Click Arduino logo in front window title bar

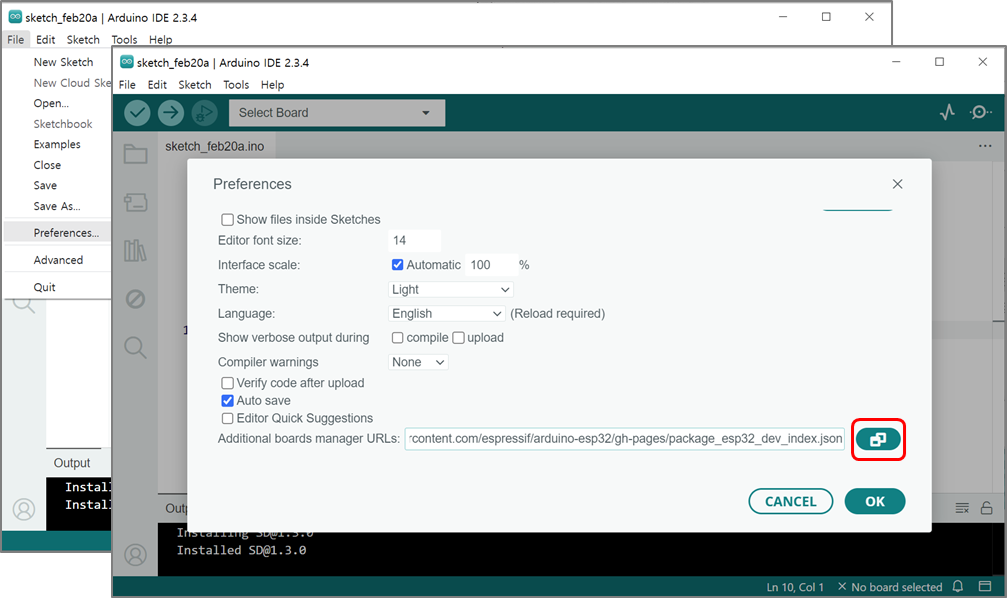click(127, 62)
